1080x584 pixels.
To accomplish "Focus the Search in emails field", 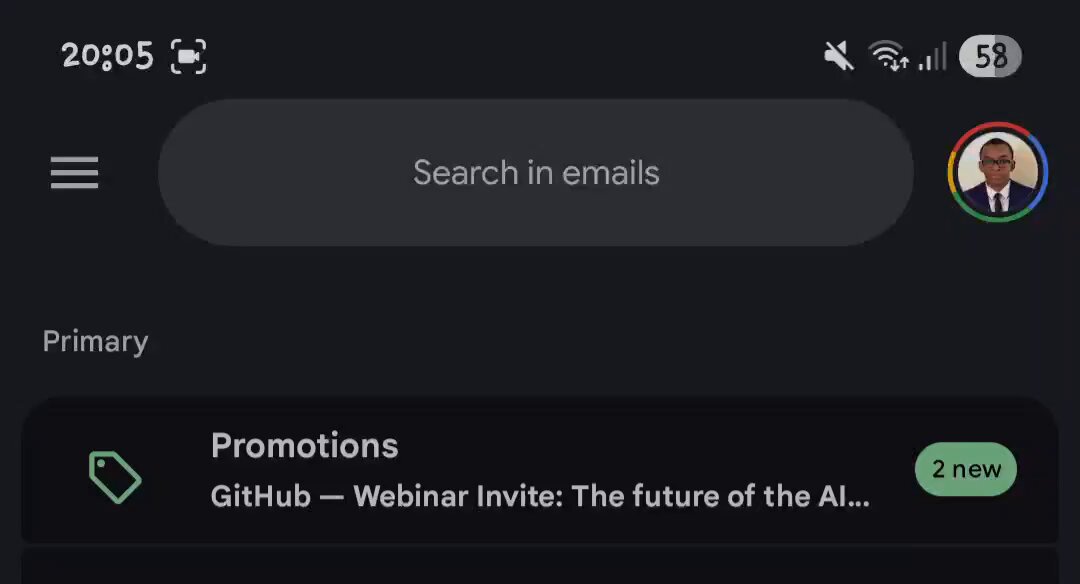I will click(x=536, y=172).
